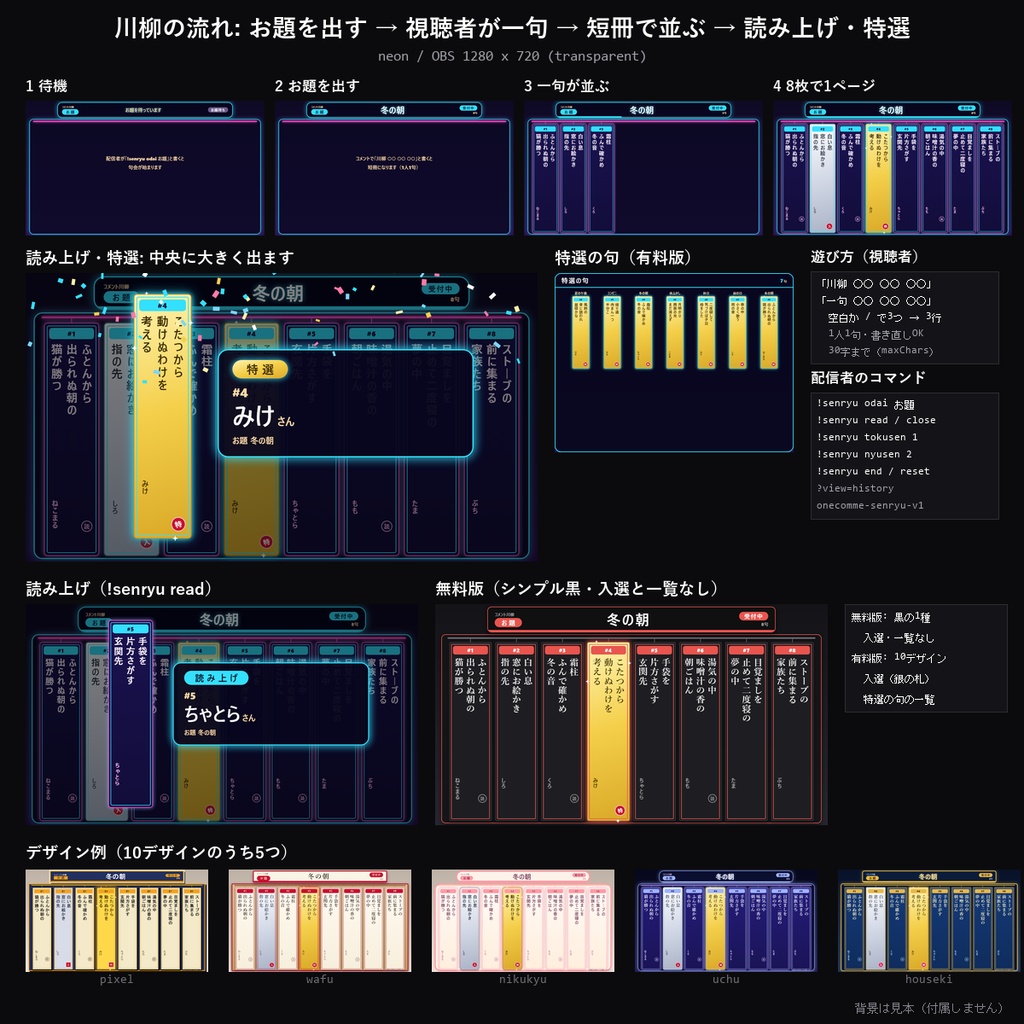Open the step 3 一句が並ぶ preview thumbnail
Screen dimensions: 1024x1024
coord(643,168)
